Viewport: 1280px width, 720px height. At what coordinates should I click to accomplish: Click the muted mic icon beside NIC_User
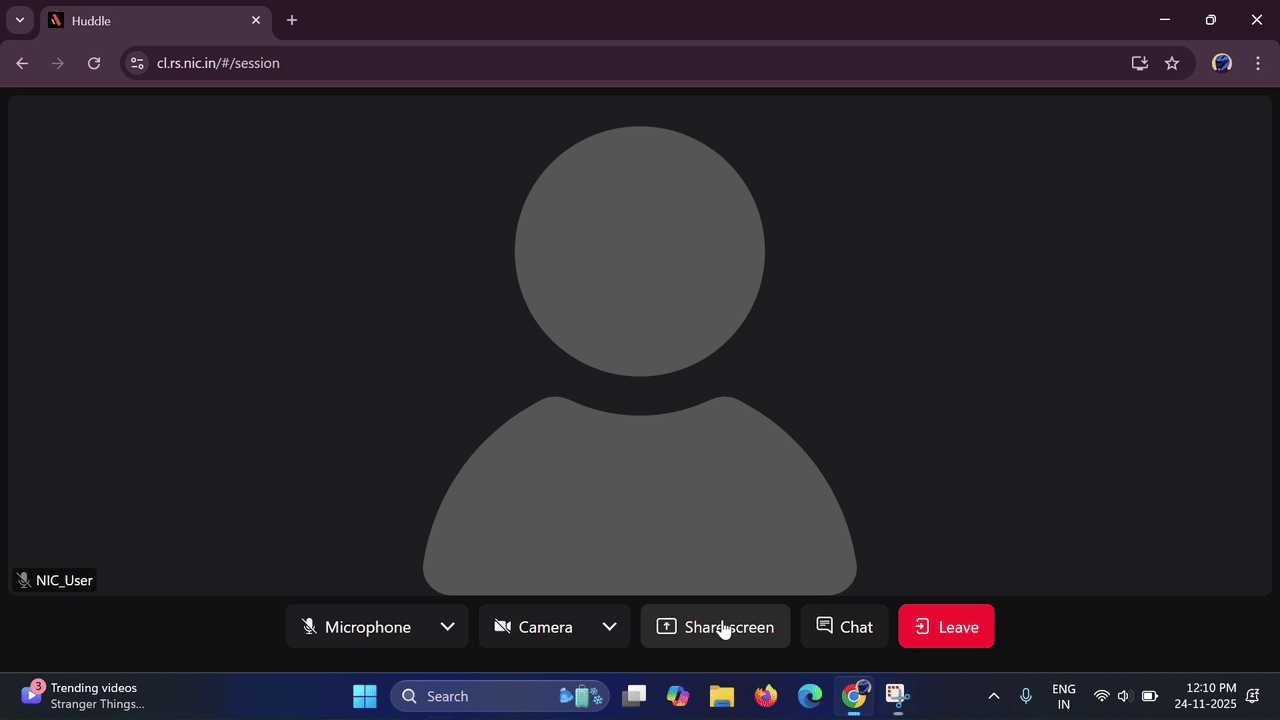(x=22, y=580)
